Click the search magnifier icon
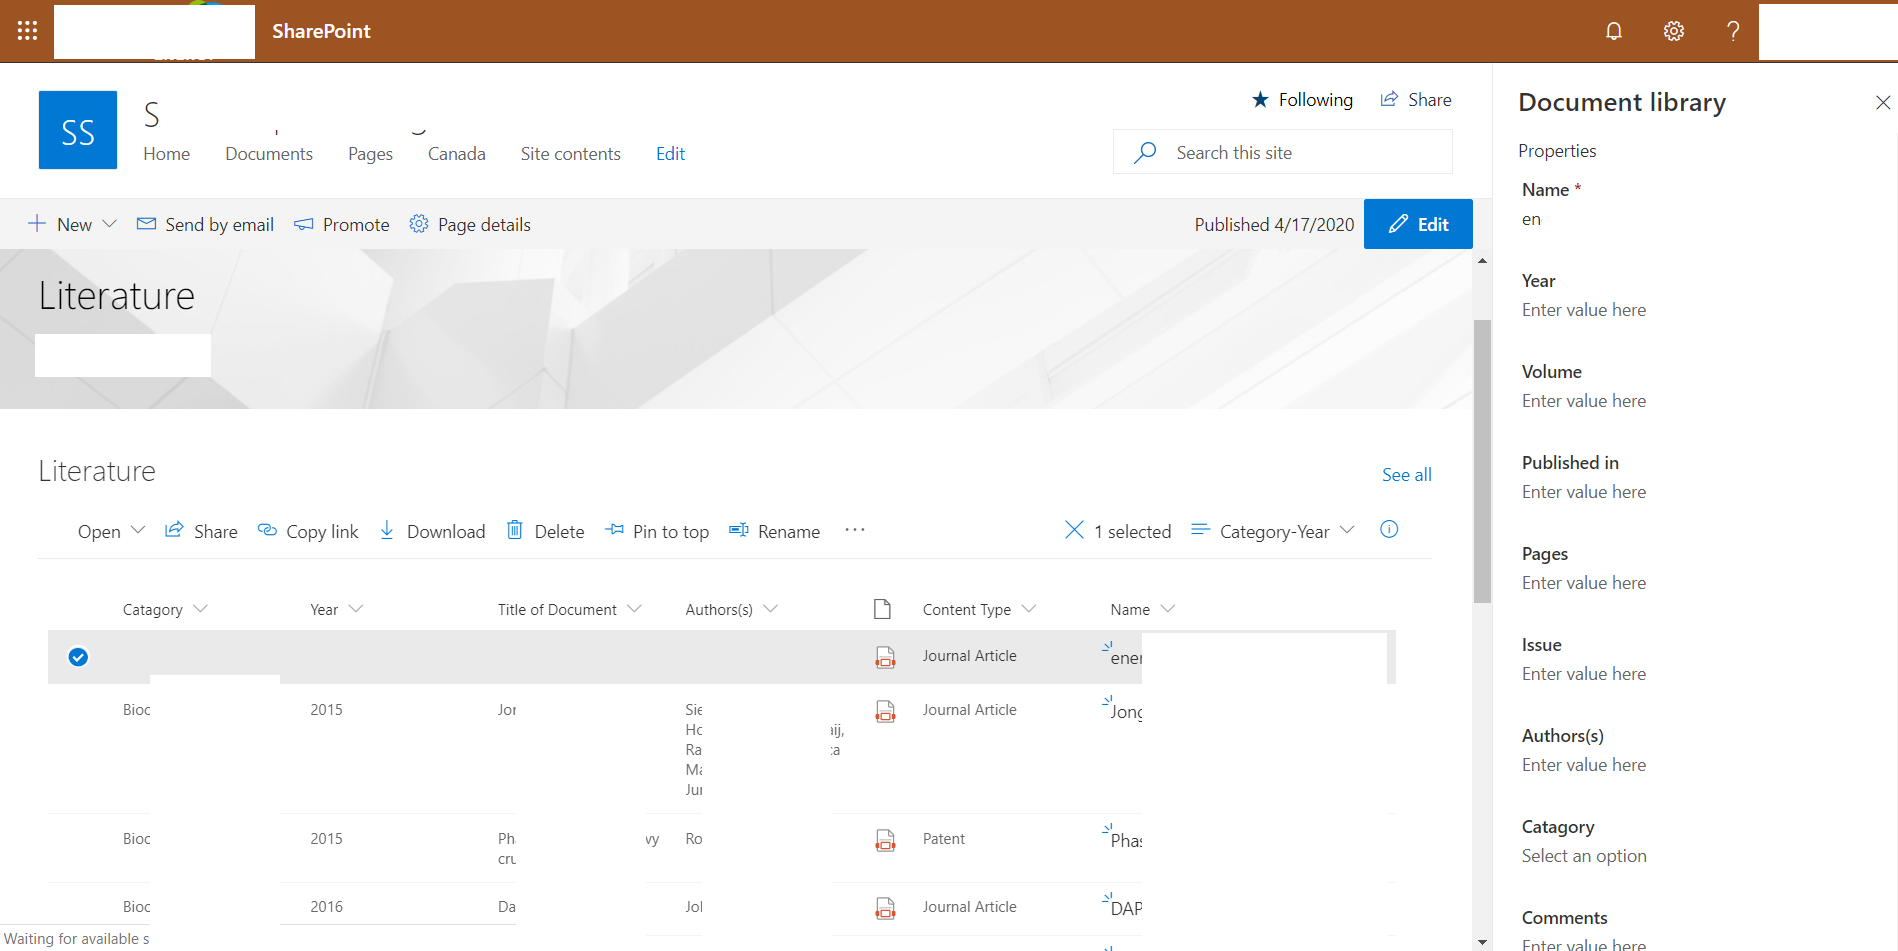 pyautogui.click(x=1146, y=152)
